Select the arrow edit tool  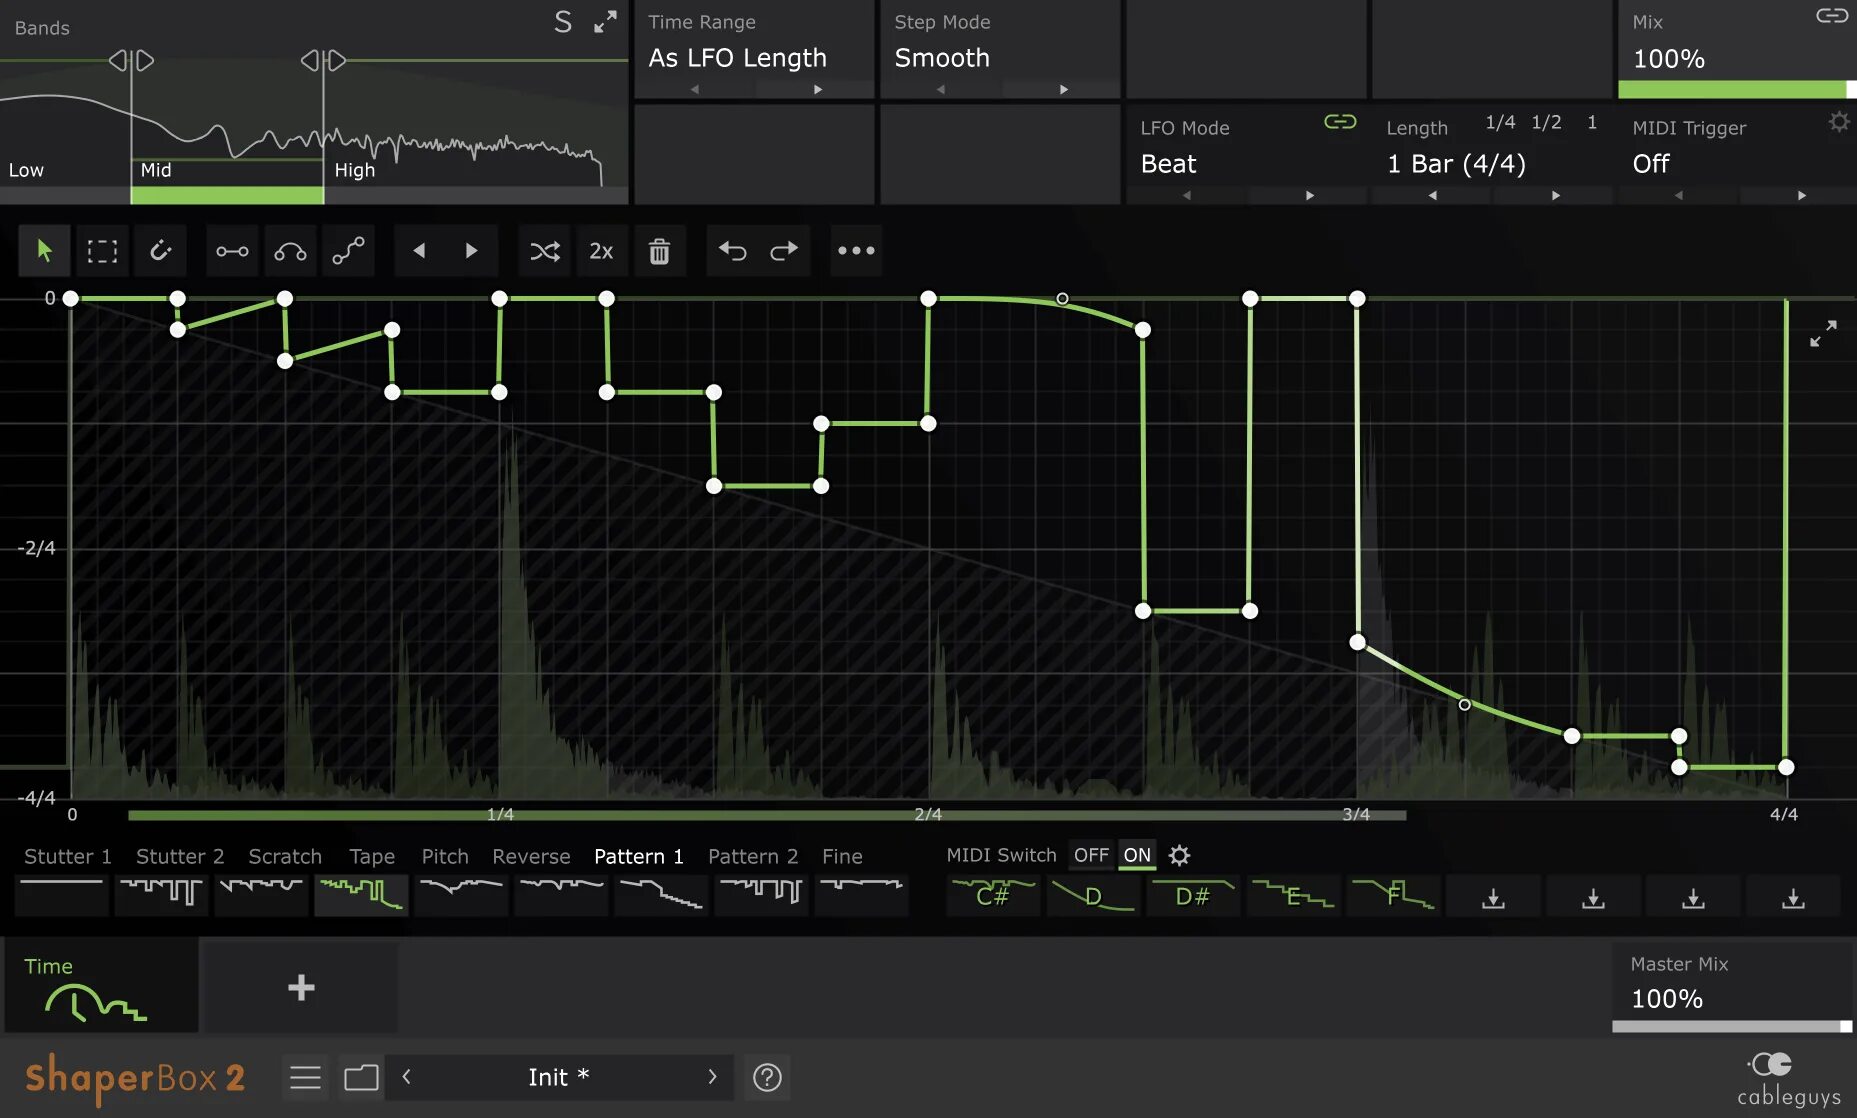[44, 251]
